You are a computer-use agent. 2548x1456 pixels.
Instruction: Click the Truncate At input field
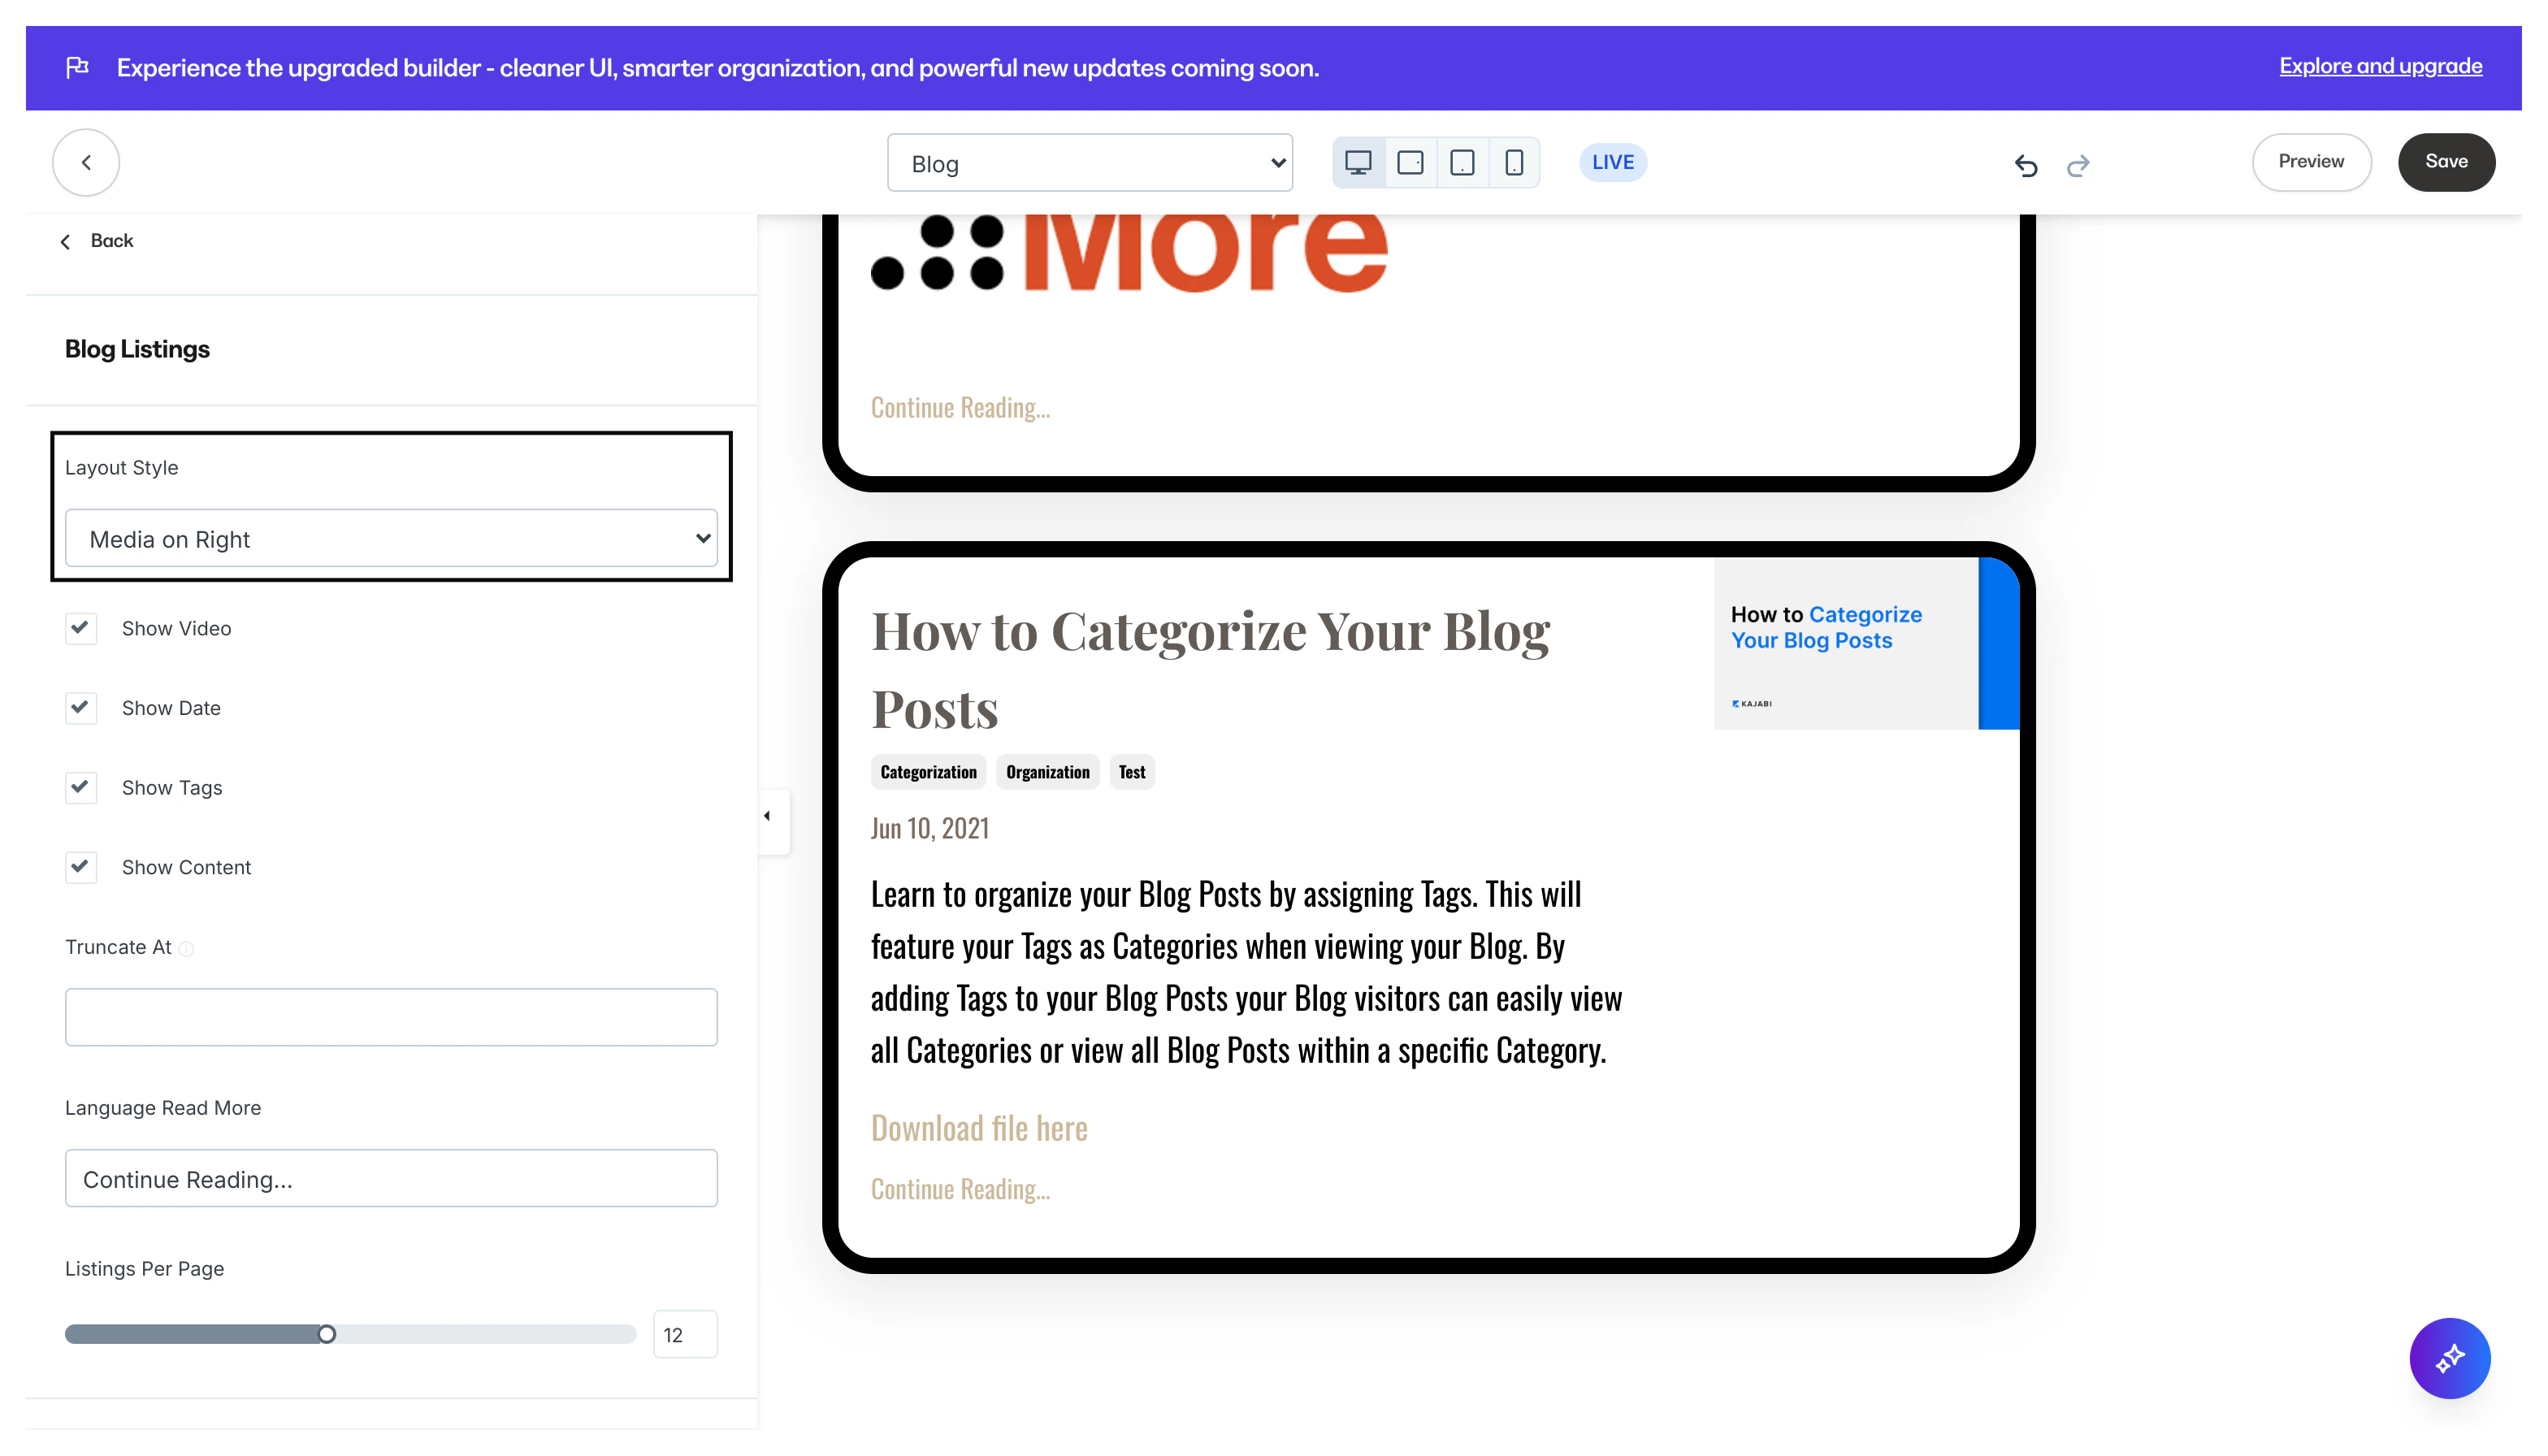(x=391, y=1017)
